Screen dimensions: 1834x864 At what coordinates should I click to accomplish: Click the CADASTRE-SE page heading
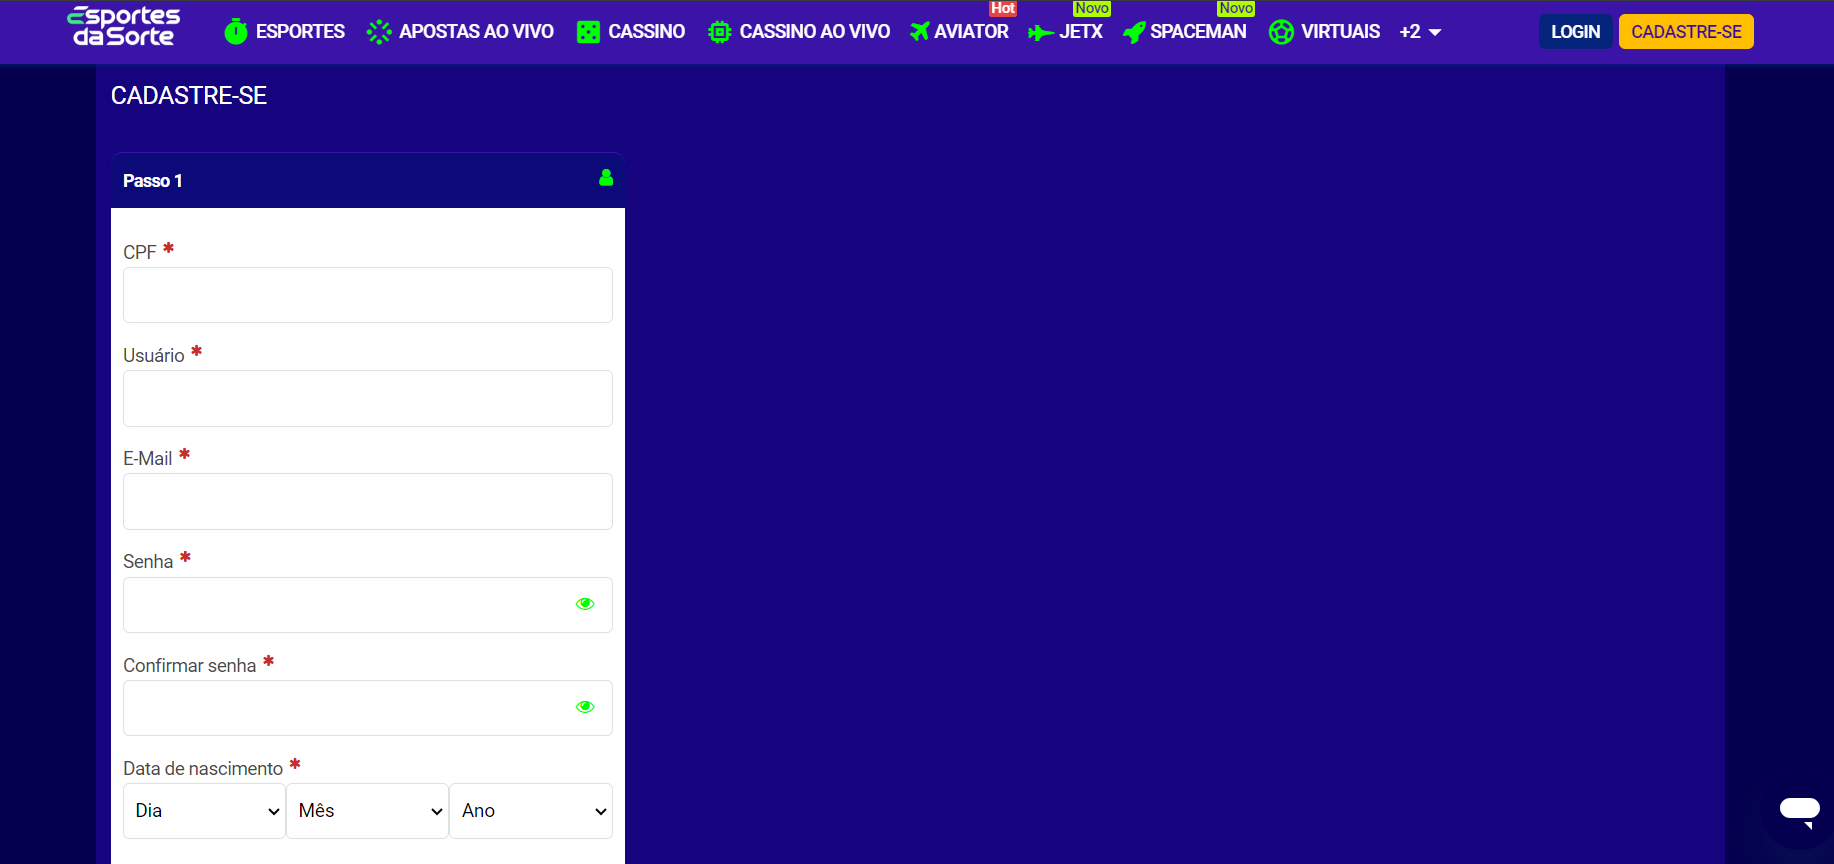[189, 96]
